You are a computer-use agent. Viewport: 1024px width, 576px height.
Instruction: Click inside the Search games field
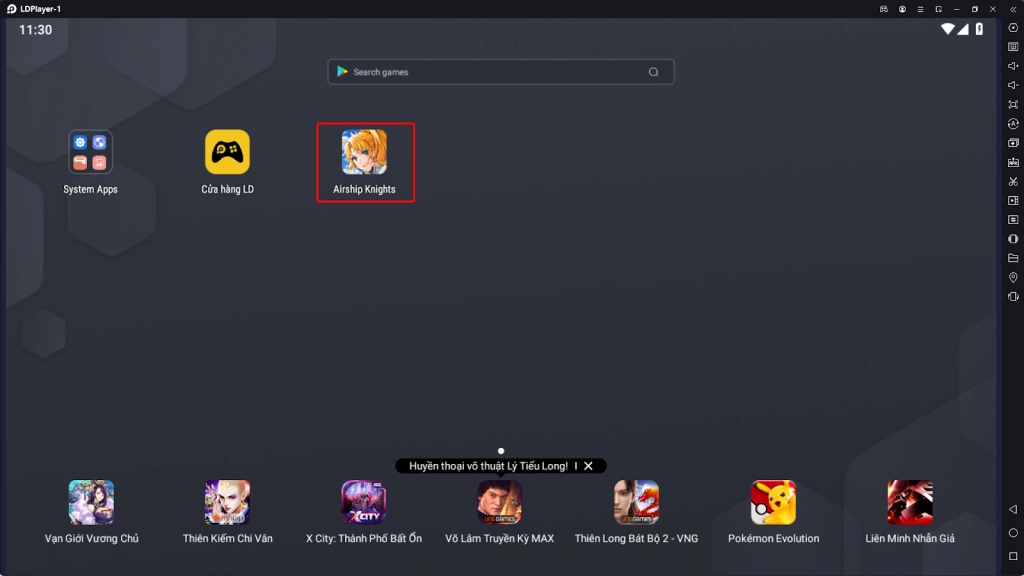click(x=500, y=72)
